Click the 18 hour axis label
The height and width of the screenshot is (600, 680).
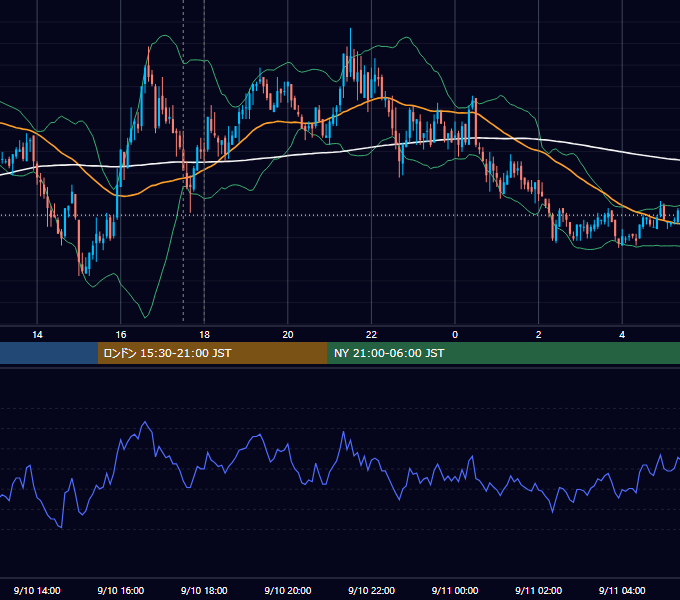point(204,335)
